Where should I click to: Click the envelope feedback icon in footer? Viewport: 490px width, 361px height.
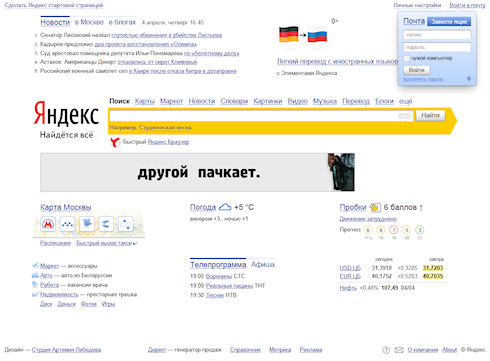[x=399, y=350]
